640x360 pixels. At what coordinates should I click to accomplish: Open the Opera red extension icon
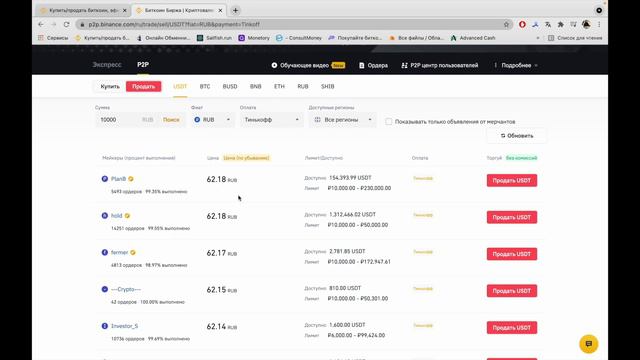coord(522,24)
